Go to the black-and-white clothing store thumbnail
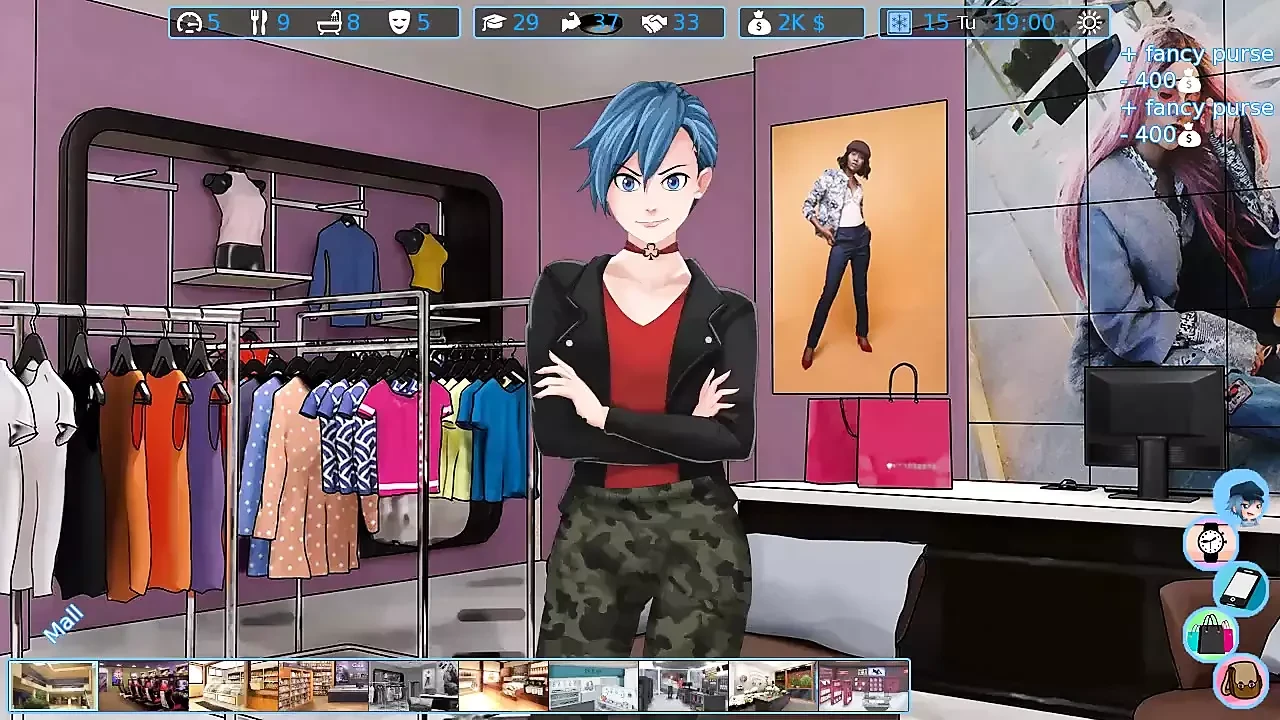This screenshot has width=1280, height=720. (x=413, y=686)
